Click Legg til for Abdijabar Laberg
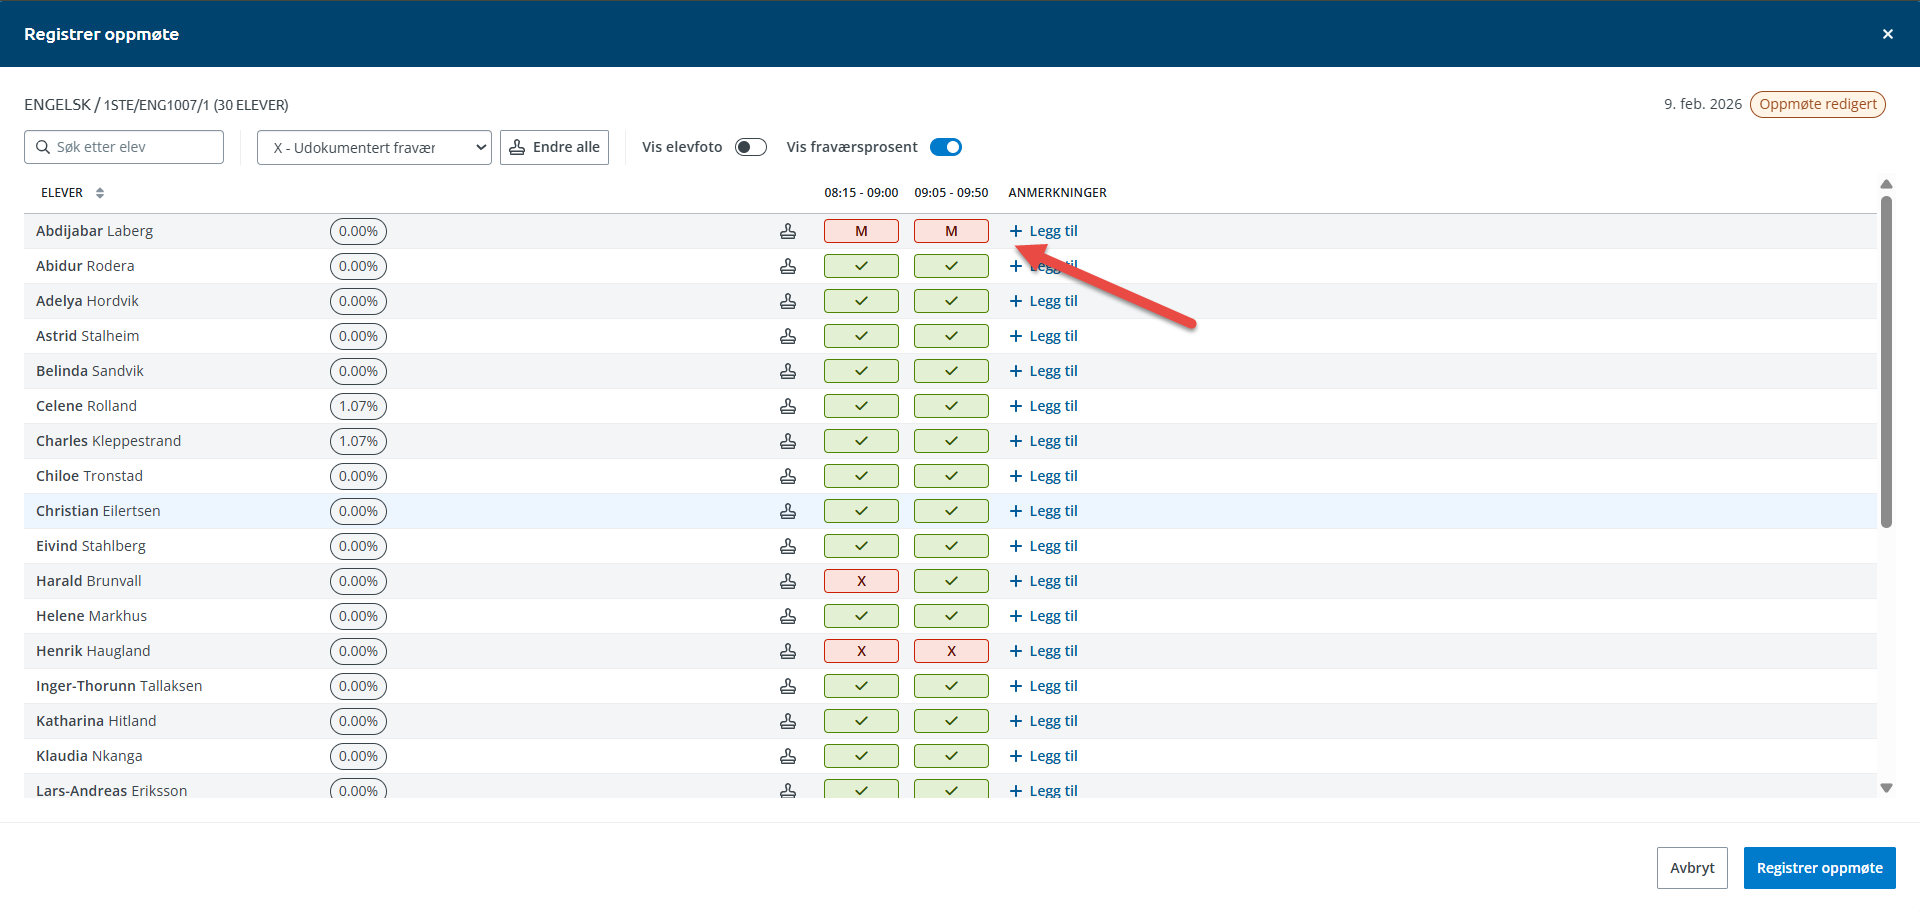 pyautogui.click(x=1044, y=231)
